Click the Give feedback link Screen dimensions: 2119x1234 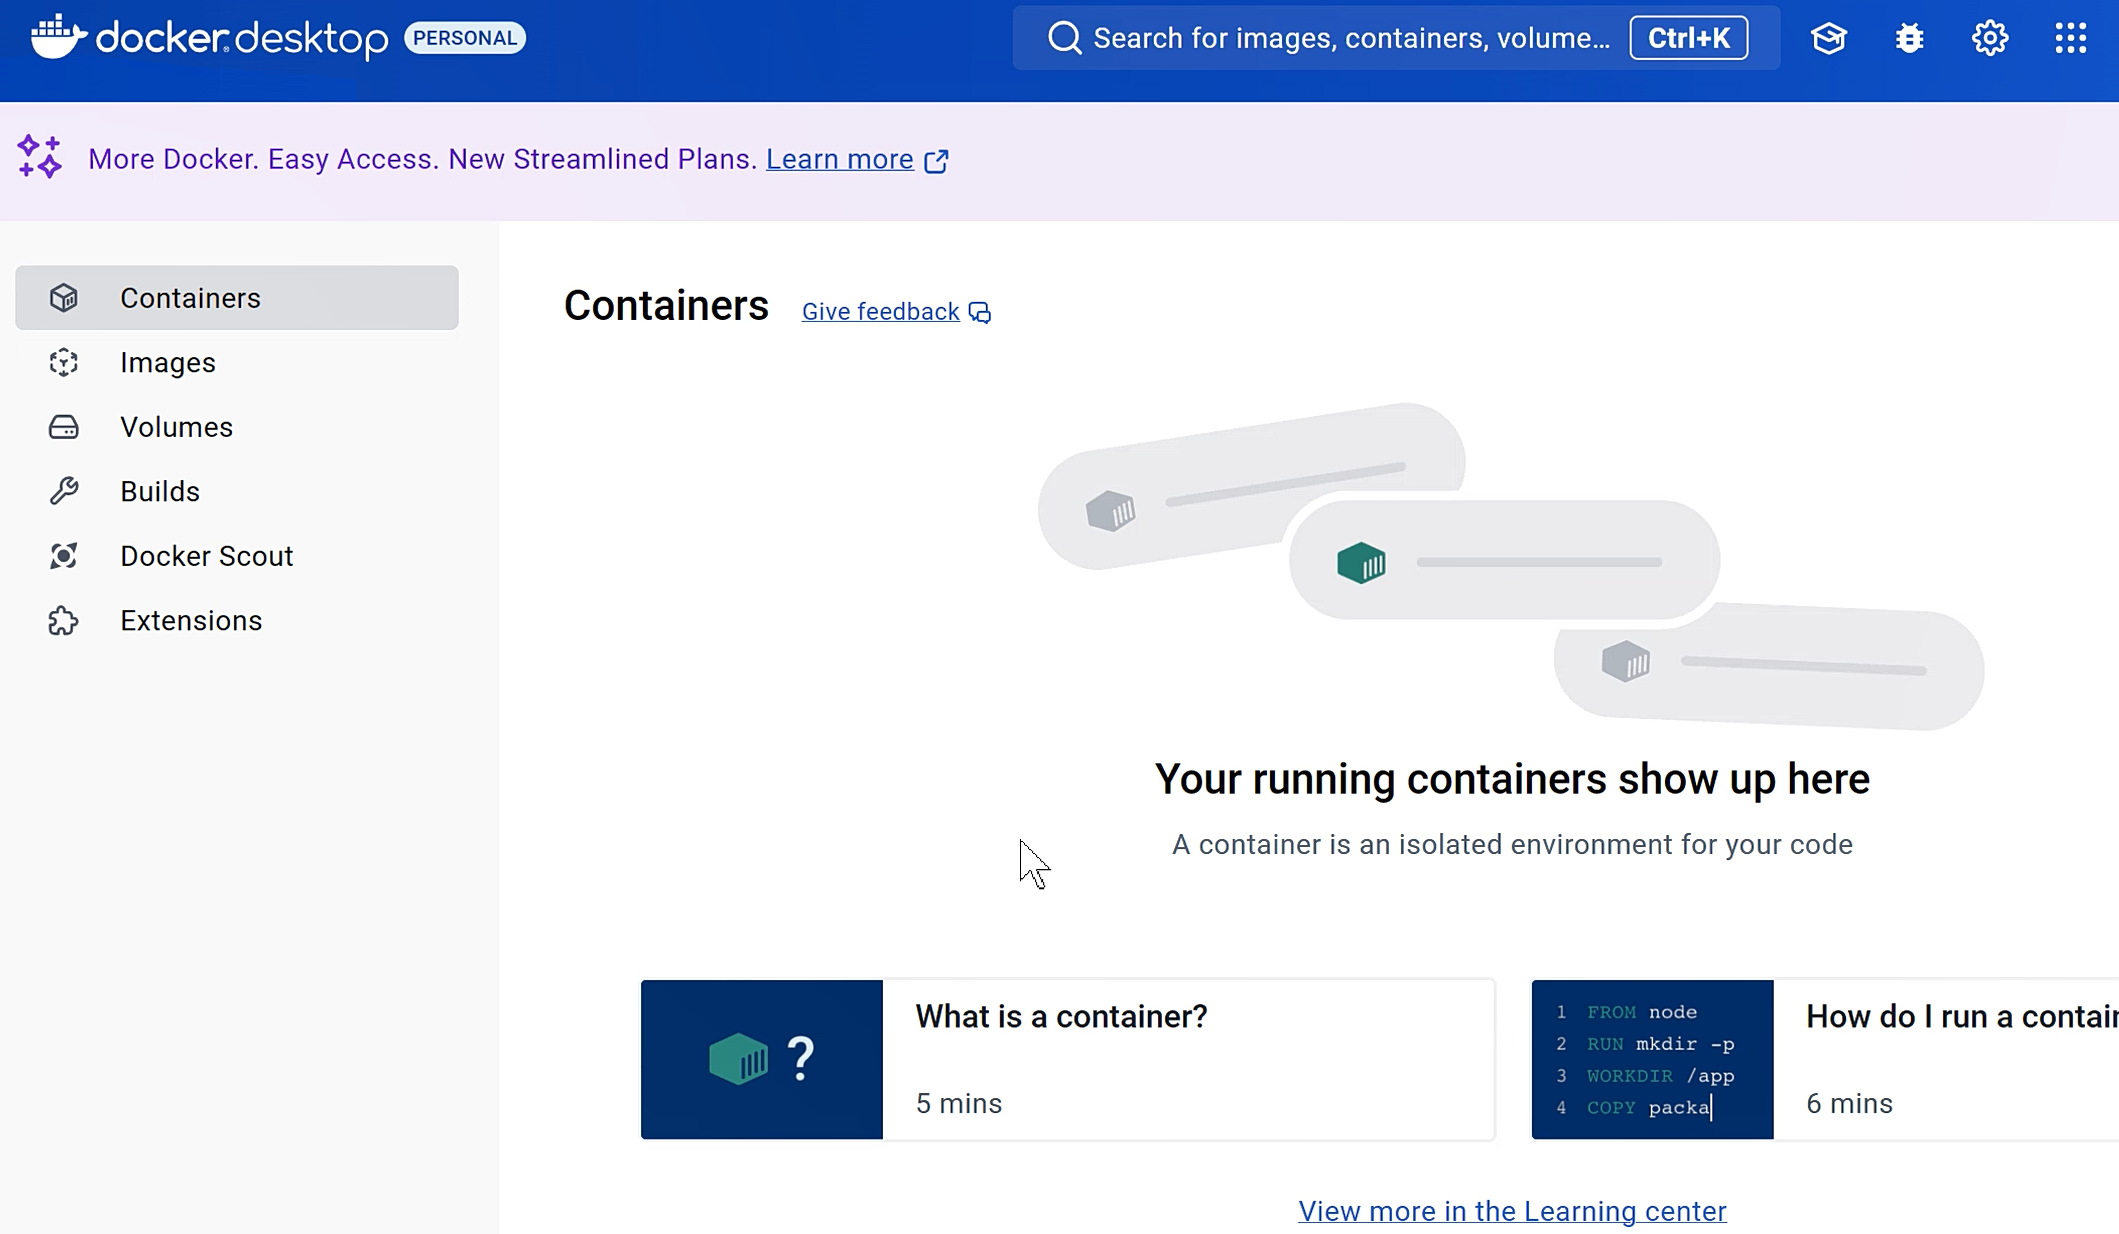(x=881, y=312)
